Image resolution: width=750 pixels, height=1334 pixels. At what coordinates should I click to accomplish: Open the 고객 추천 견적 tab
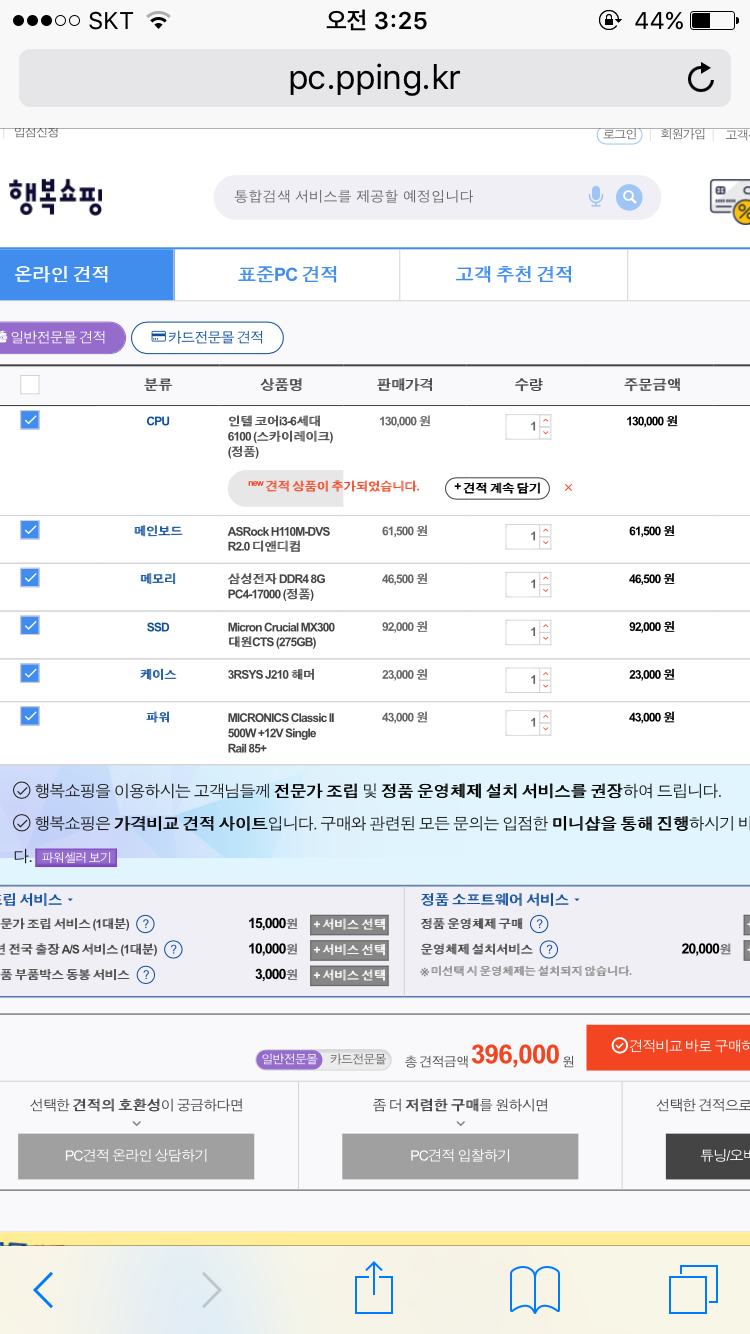pyautogui.click(x=513, y=274)
